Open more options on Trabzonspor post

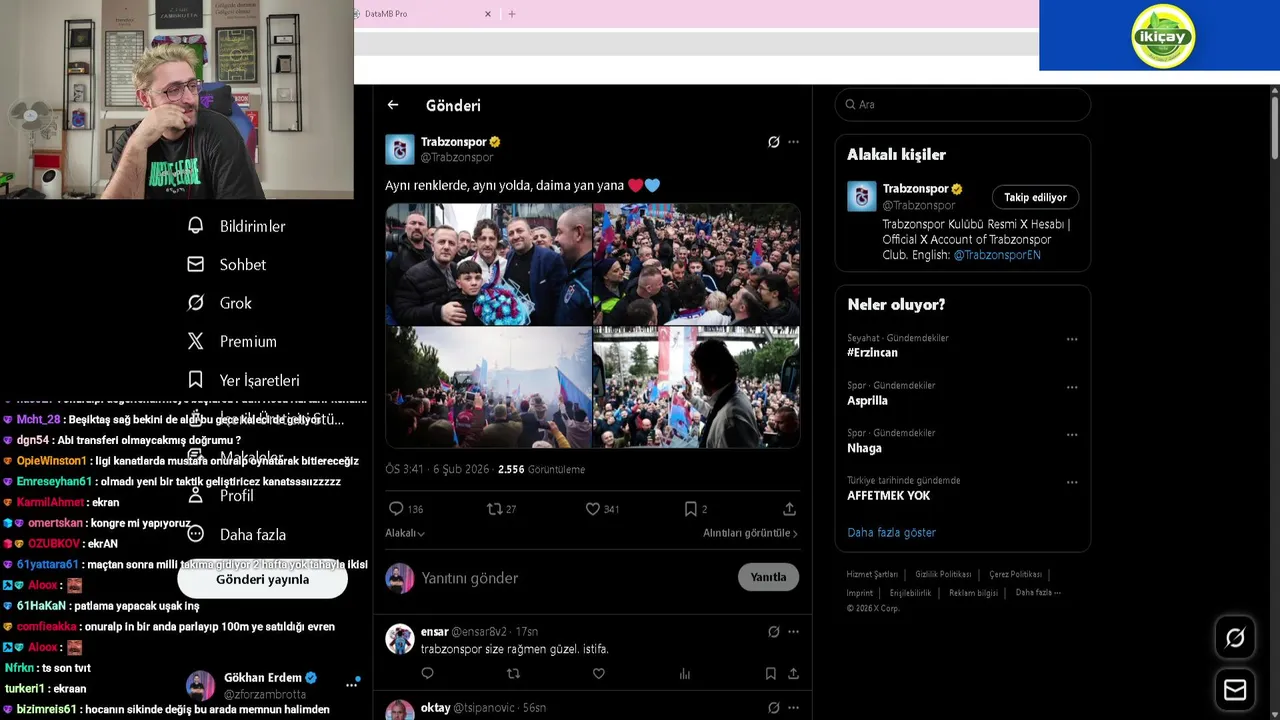point(793,142)
